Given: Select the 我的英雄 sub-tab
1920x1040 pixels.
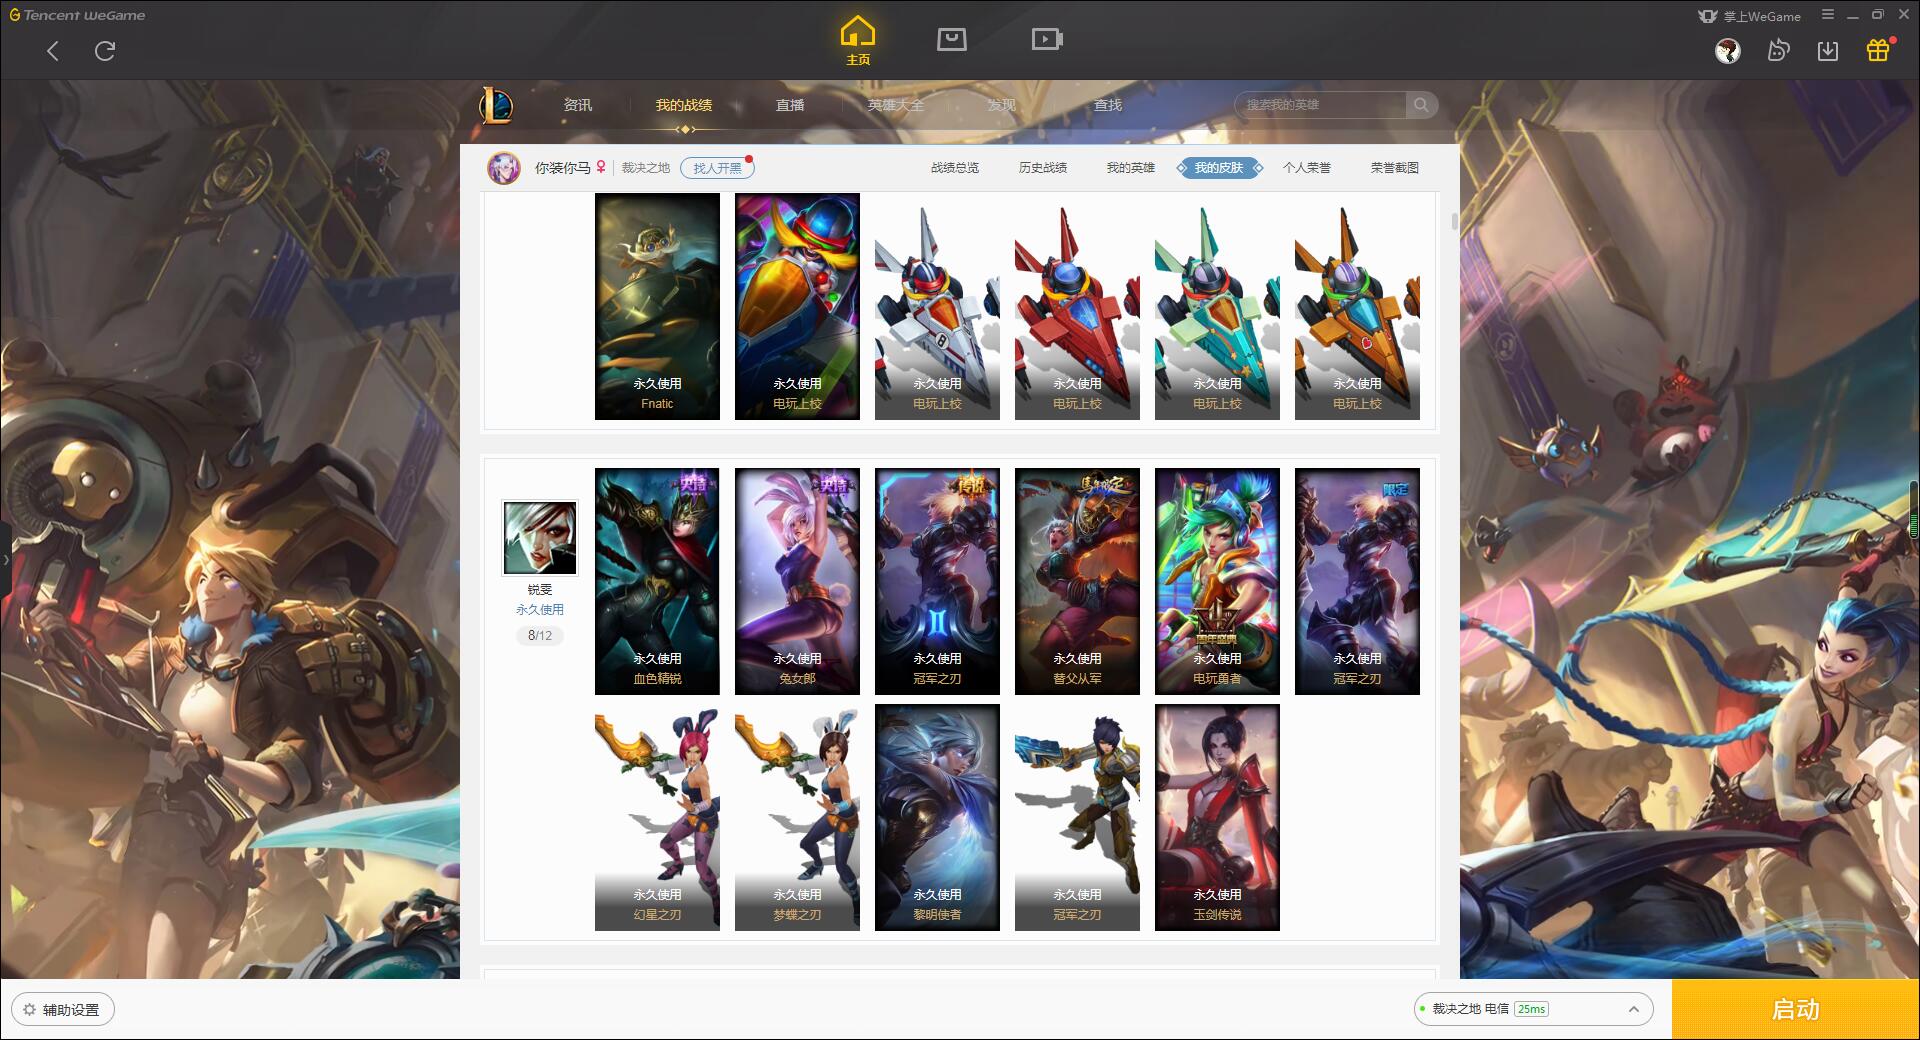Looking at the screenshot, I should click(x=1131, y=168).
